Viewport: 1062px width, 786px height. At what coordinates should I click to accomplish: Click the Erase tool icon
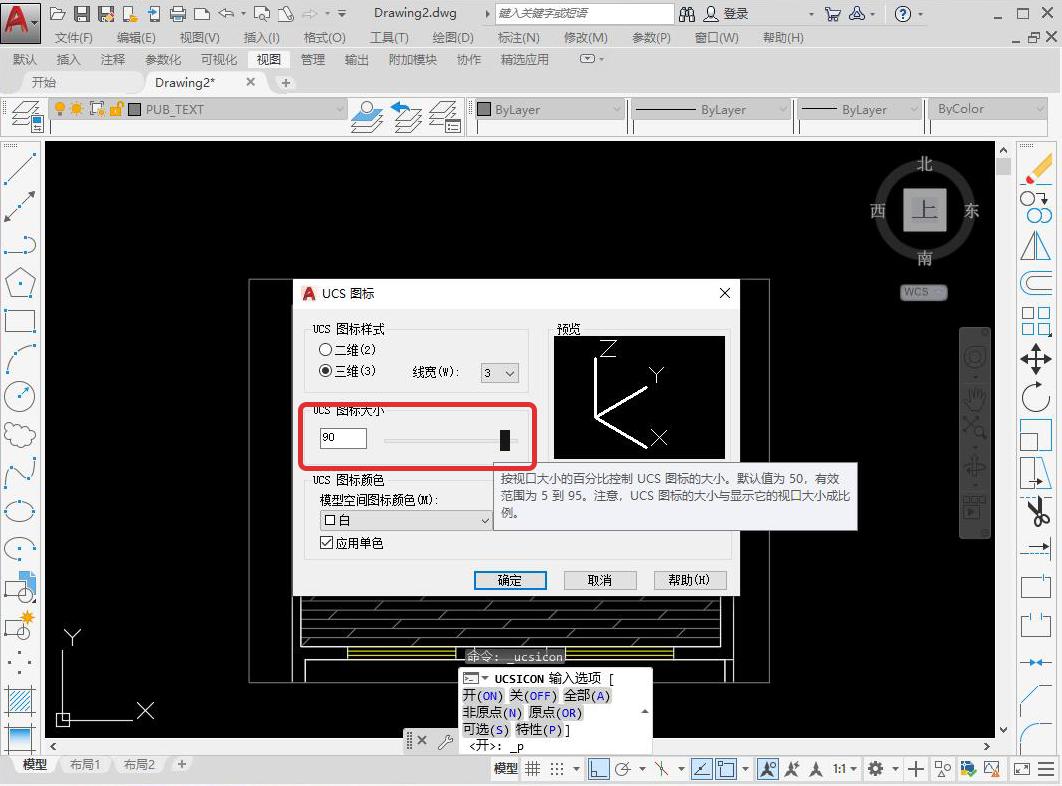[x=1038, y=168]
